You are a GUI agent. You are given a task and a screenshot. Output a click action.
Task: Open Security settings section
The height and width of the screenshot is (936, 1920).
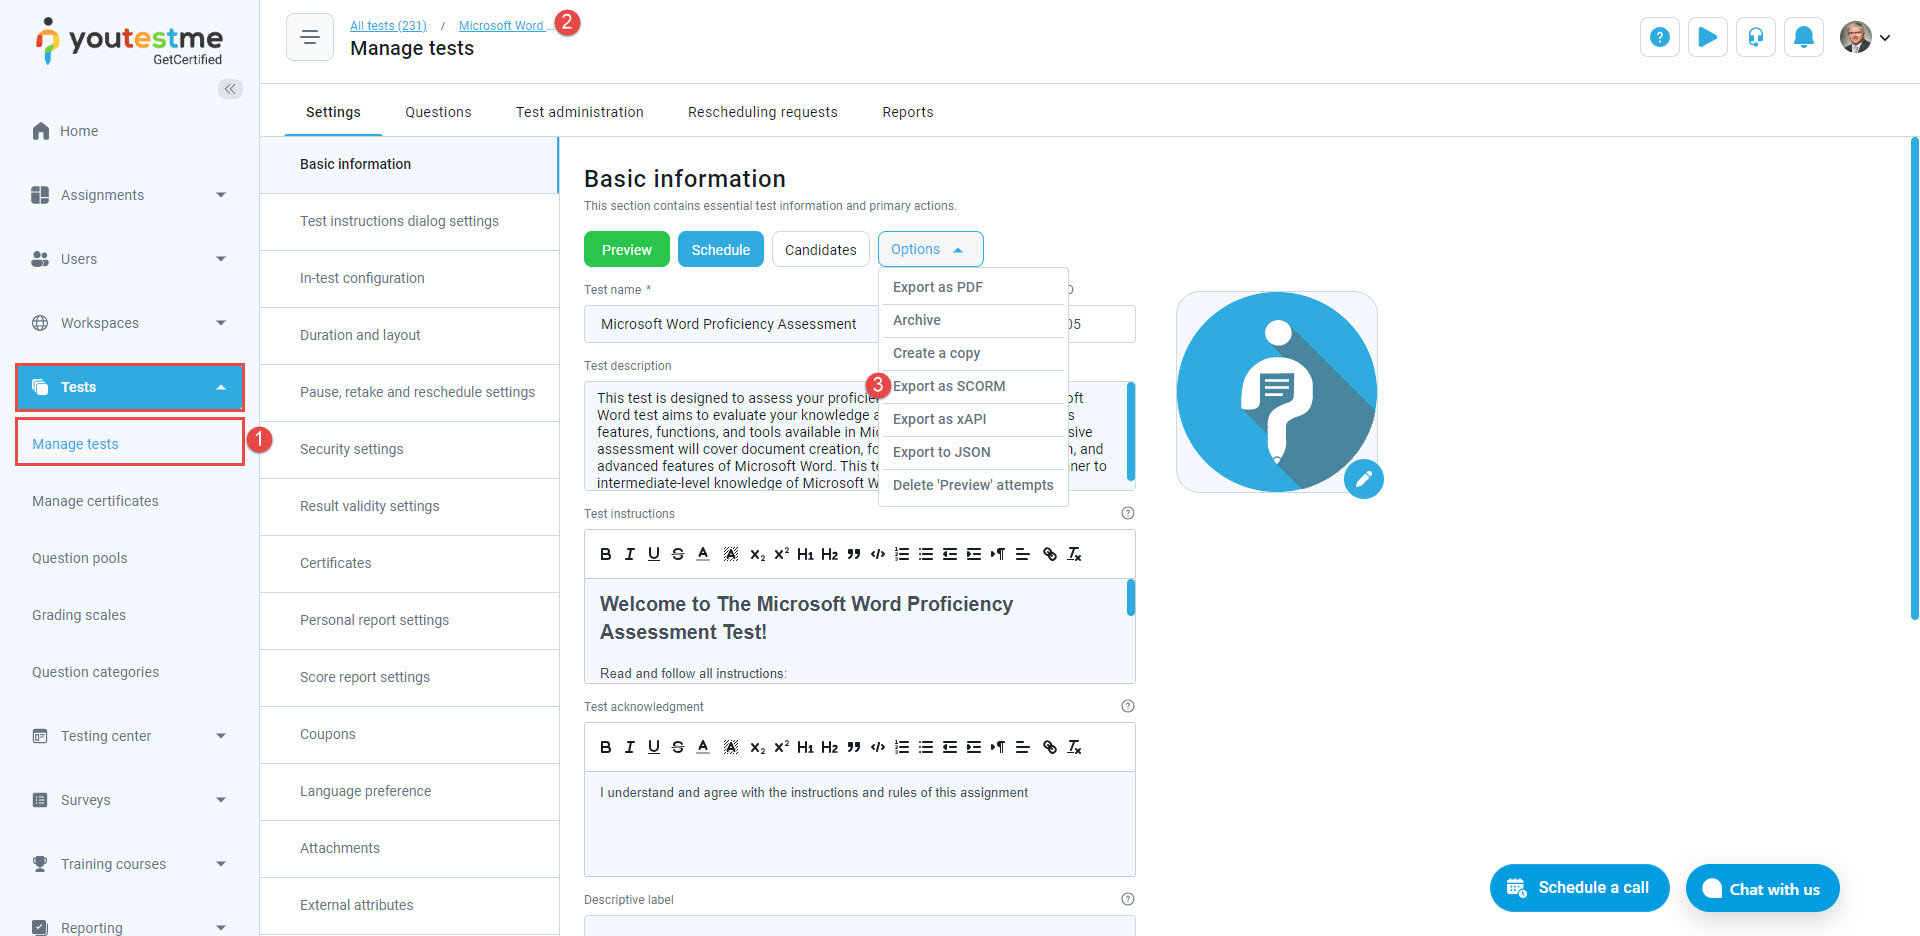[x=409, y=449]
